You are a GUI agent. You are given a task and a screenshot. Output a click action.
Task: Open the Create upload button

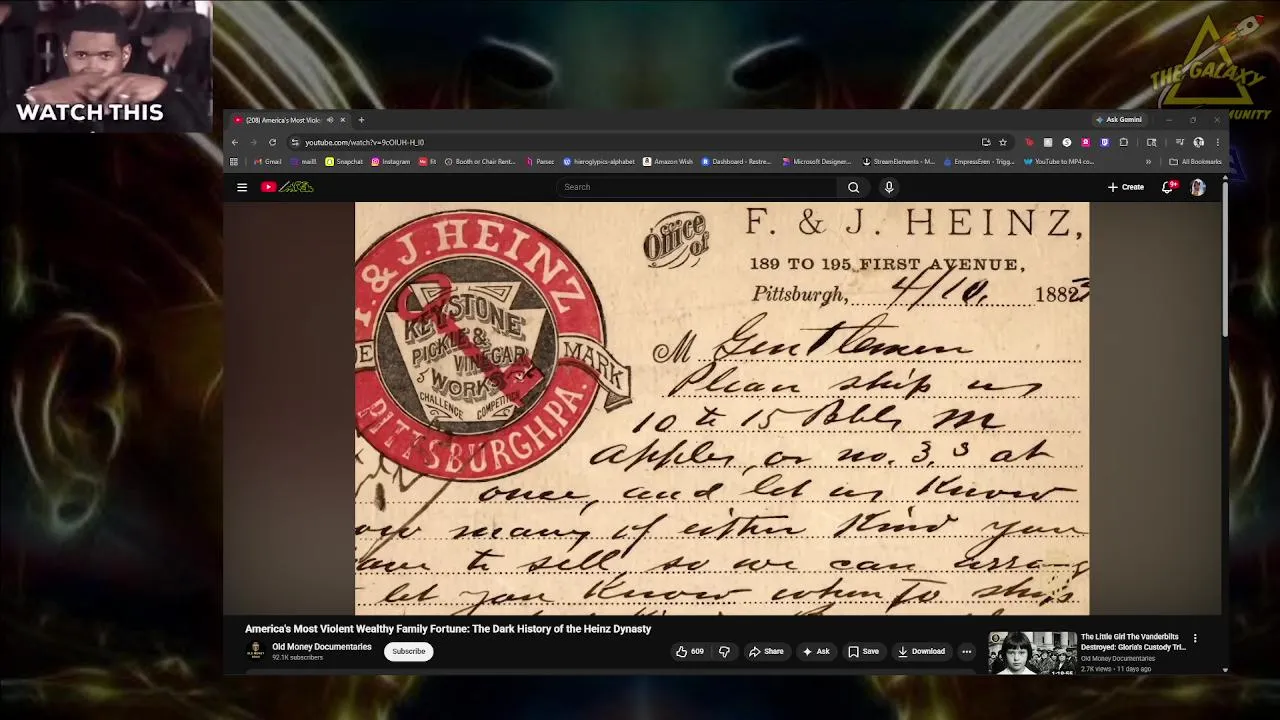coord(1126,187)
